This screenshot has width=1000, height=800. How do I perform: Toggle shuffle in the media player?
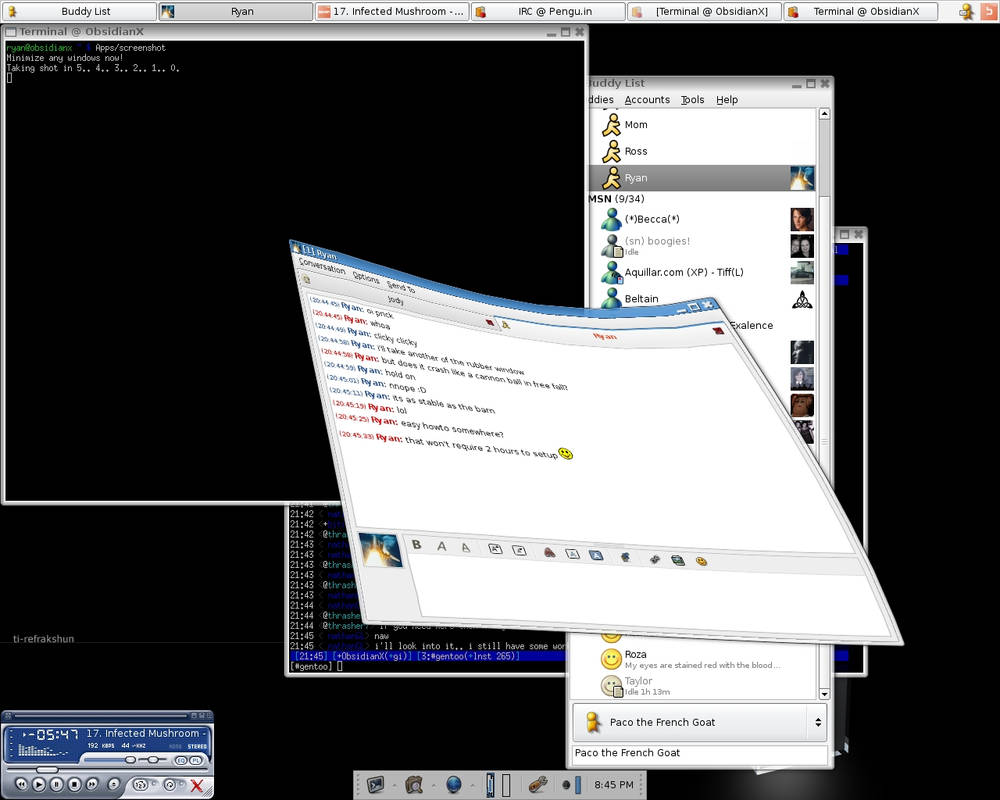pyautogui.click(x=141, y=785)
